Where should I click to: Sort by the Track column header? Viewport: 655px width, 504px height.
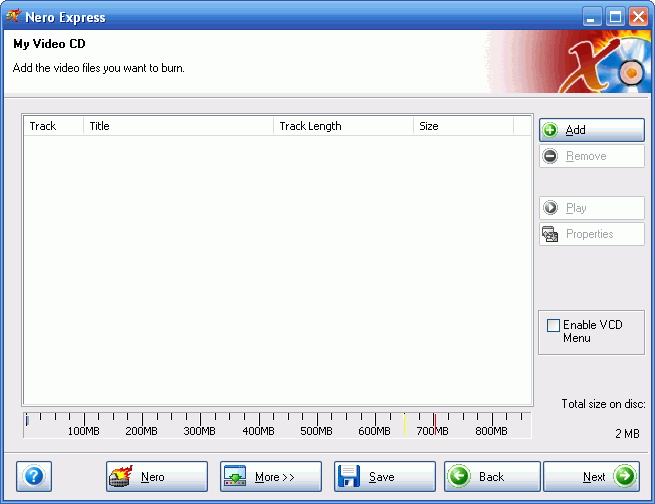(x=53, y=126)
